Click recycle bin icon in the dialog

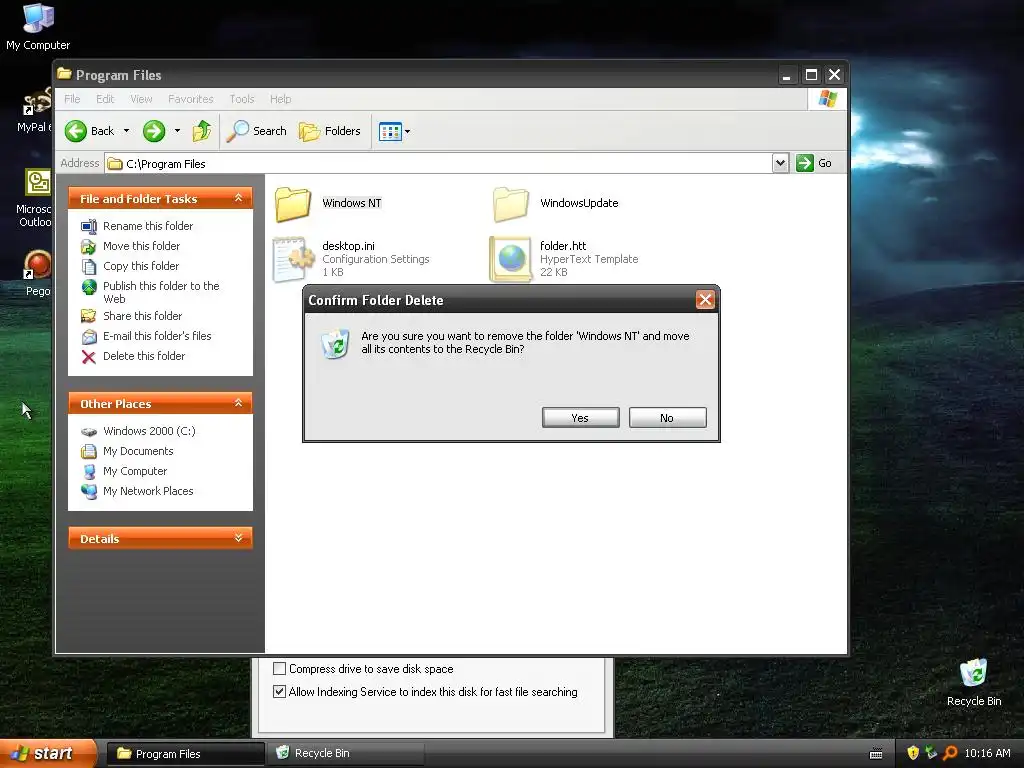coord(335,344)
